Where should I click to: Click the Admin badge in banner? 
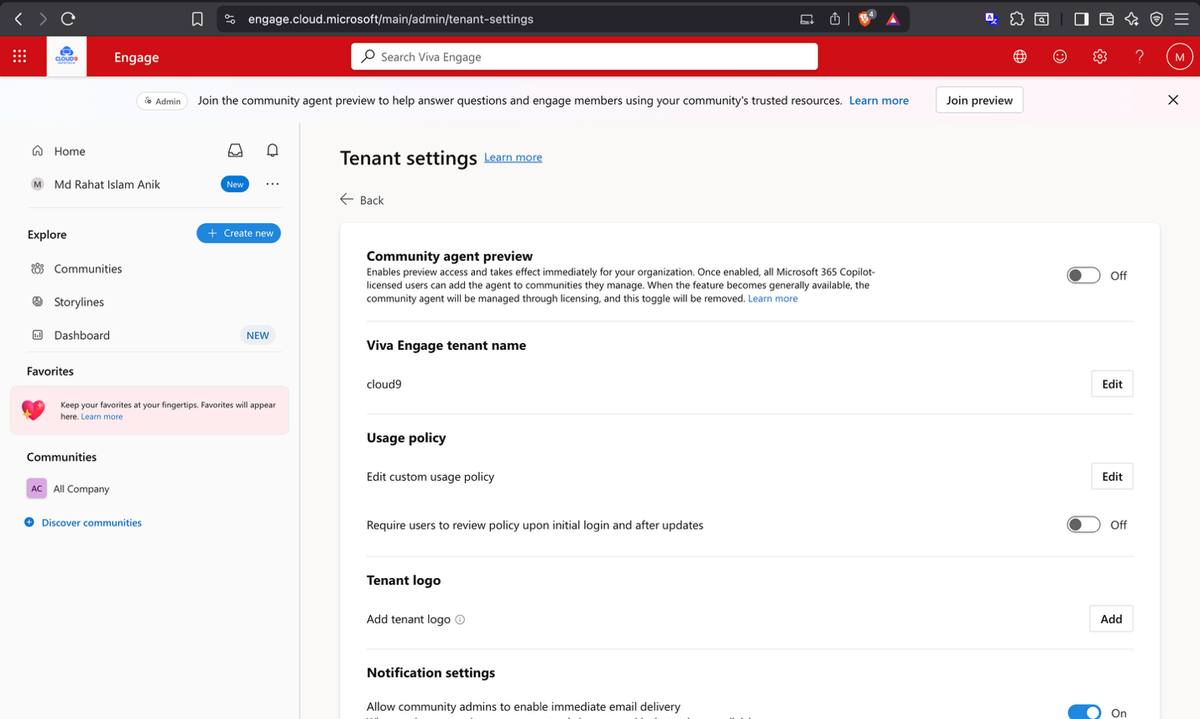pyautogui.click(x=162, y=100)
